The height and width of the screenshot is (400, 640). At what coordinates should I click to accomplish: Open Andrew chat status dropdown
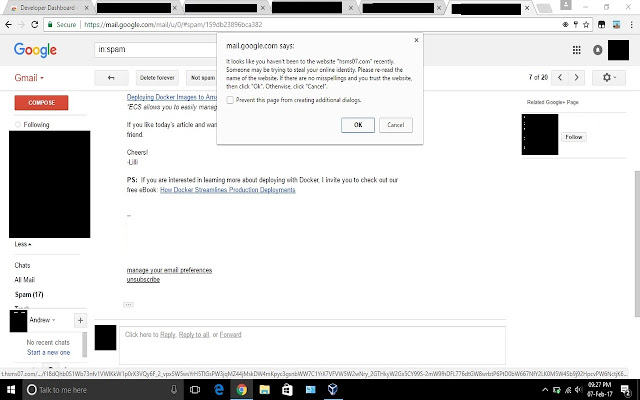point(42,320)
